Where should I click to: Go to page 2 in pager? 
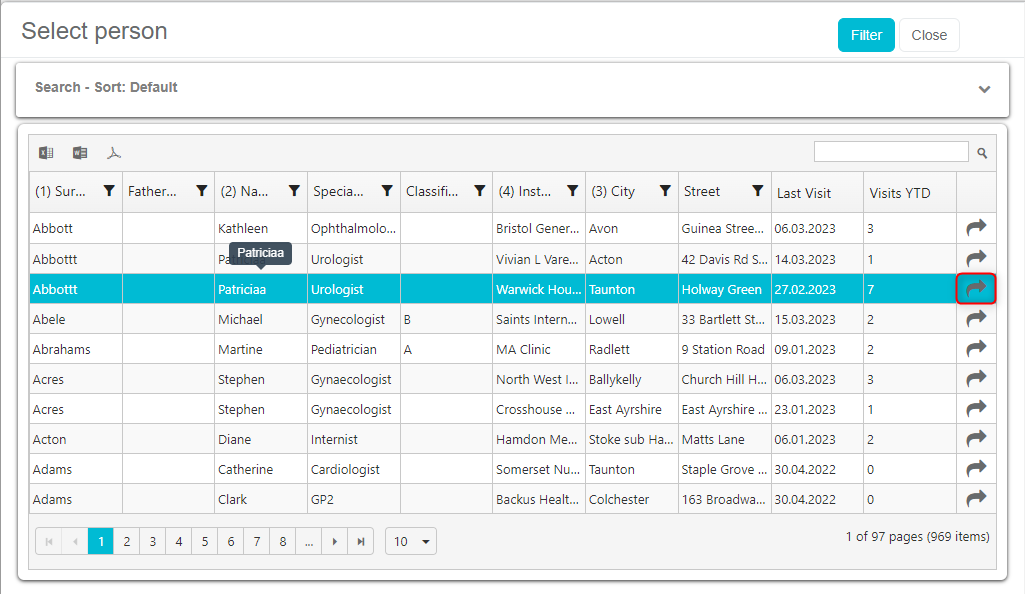click(126, 541)
